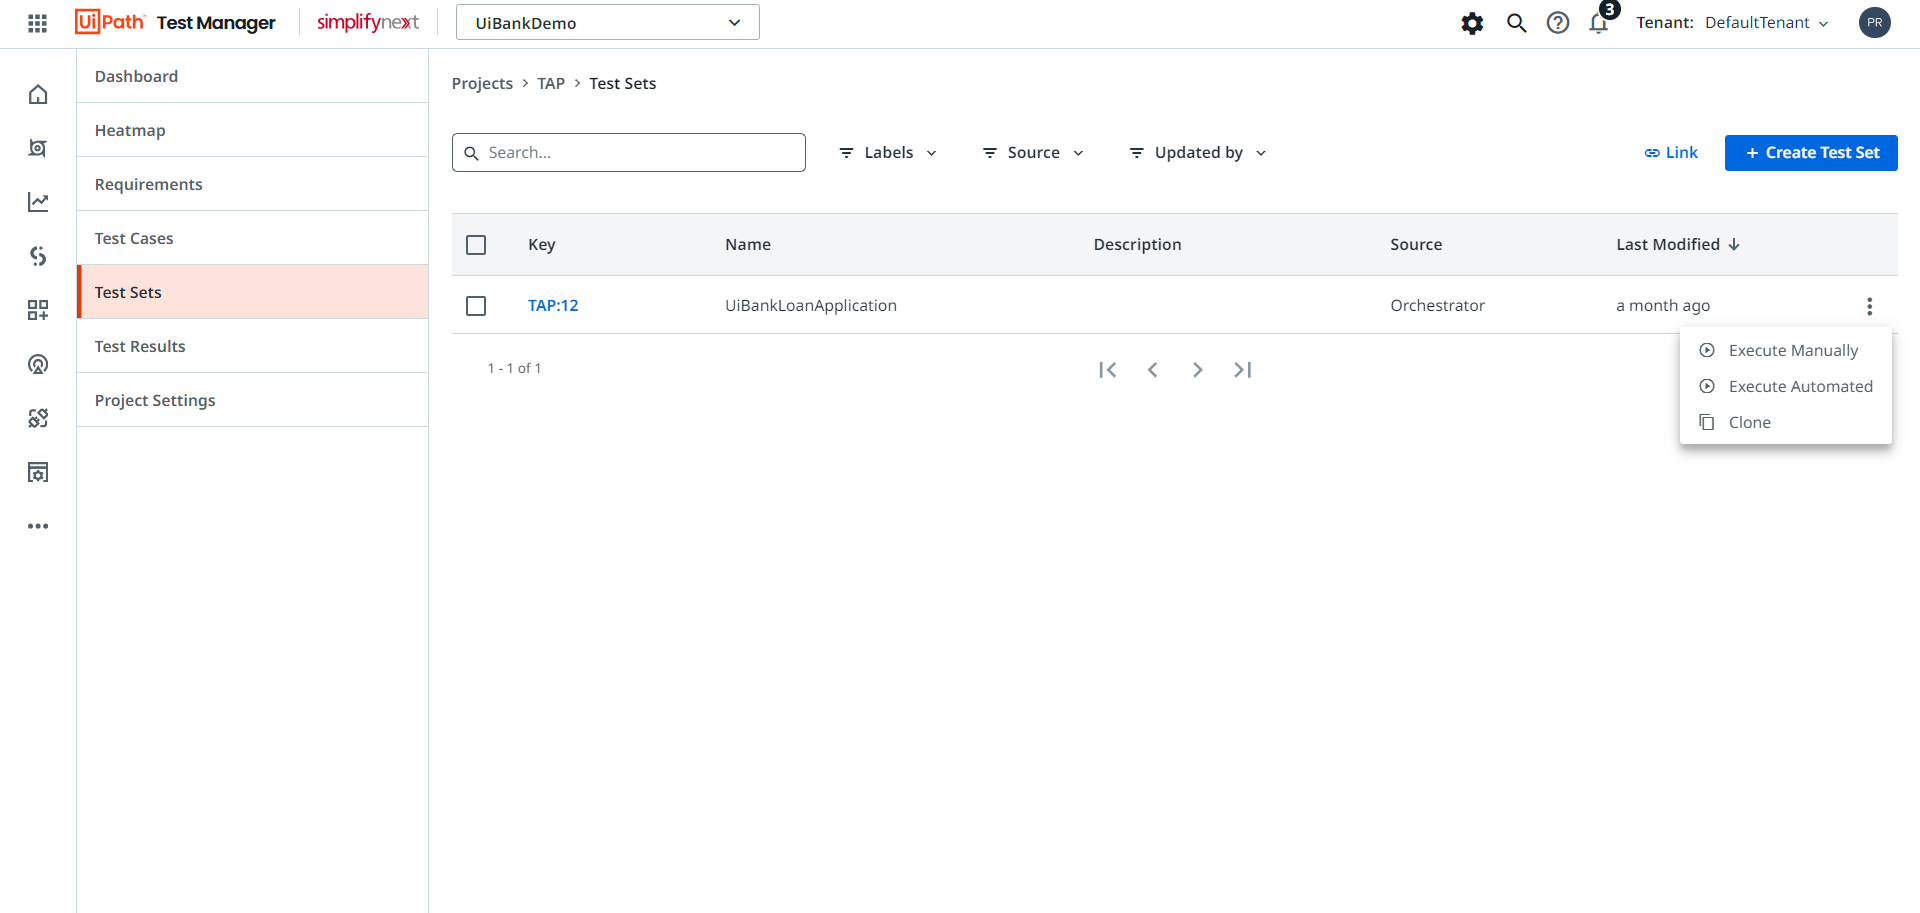Viewport: 1920px width, 913px height.
Task: Click the 'a month ago' cell
Action: [1663, 306]
